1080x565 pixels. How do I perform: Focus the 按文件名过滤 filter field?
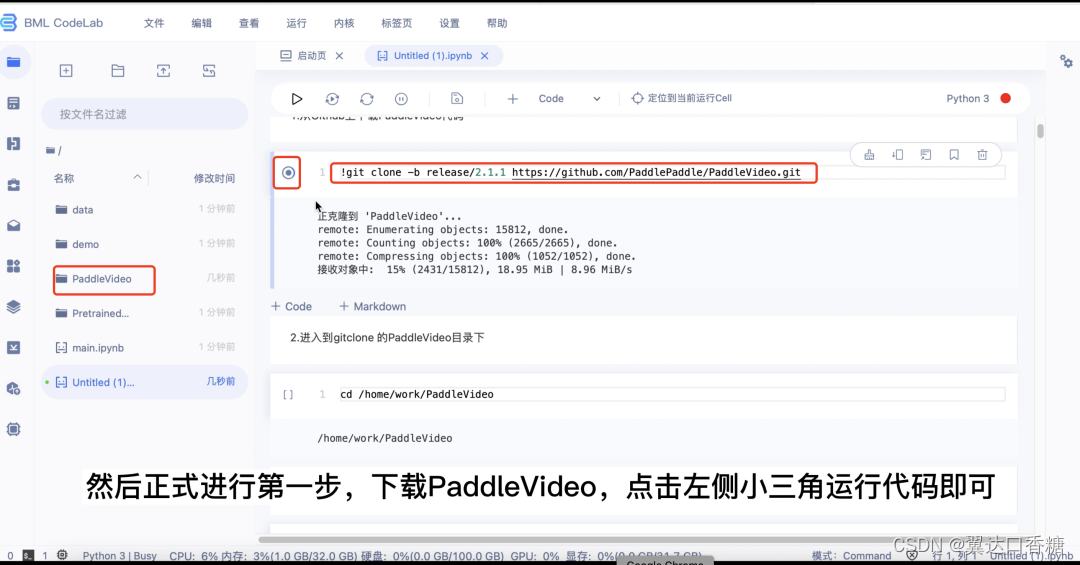[x=144, y=114]
